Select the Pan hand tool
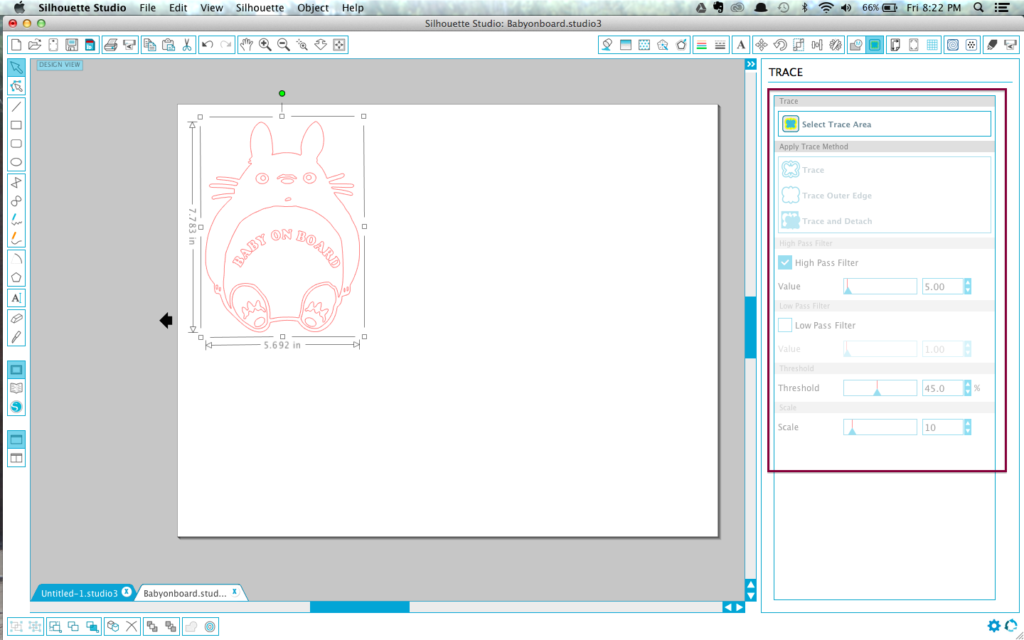 tap(246, 45)
